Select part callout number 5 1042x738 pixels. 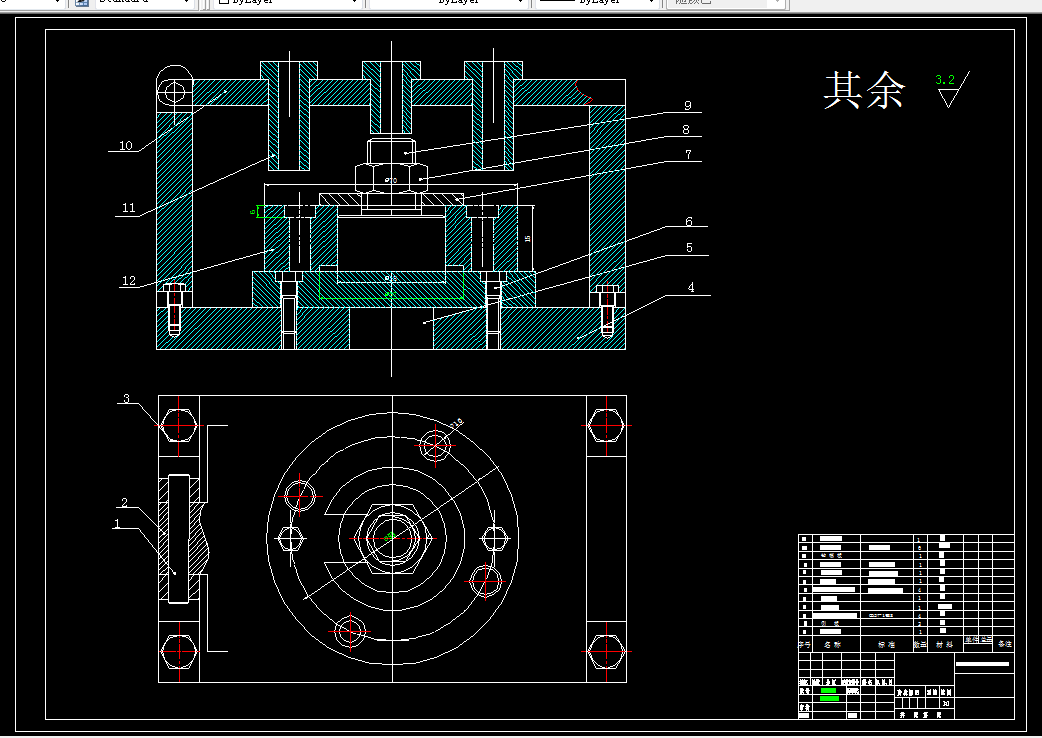tap(689, 248)
